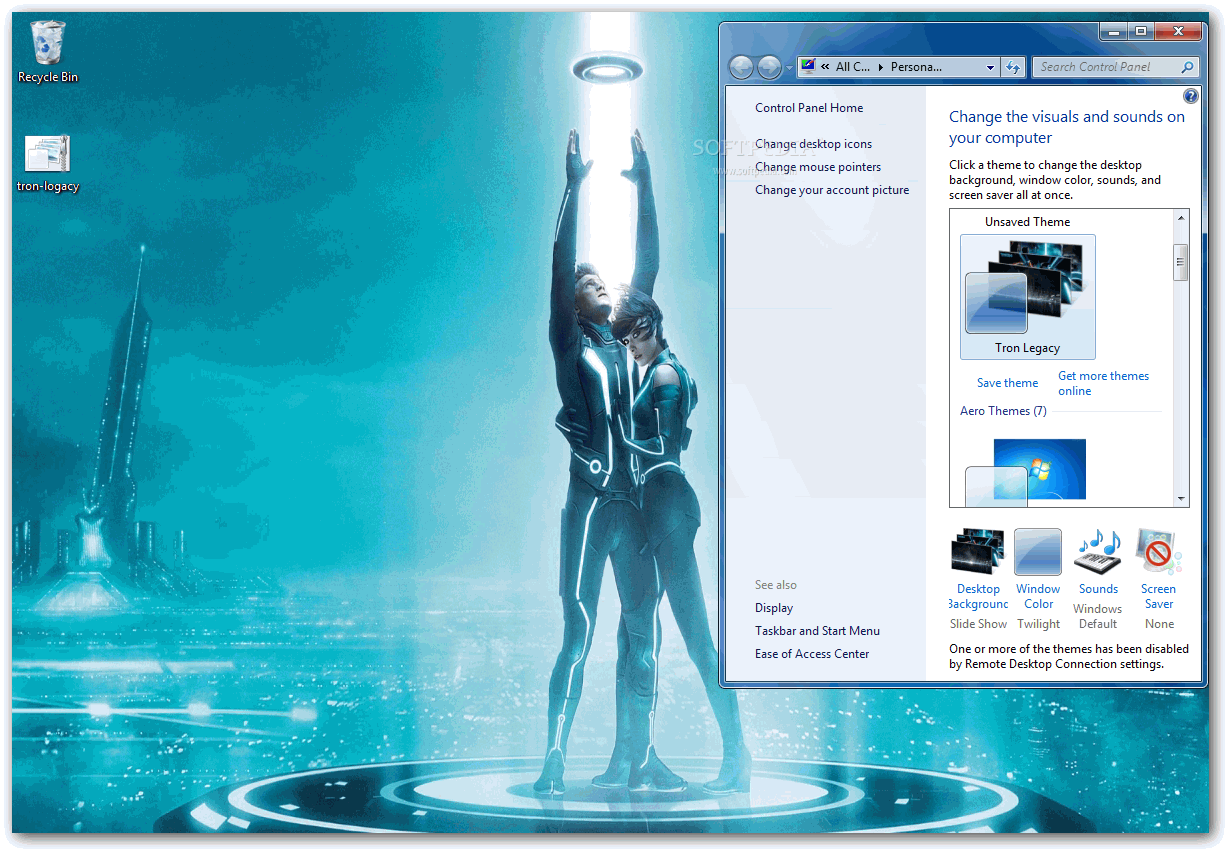Select the Tron Legacy theme thumbnail
1229x853 pixels.
pos(1027,297)
